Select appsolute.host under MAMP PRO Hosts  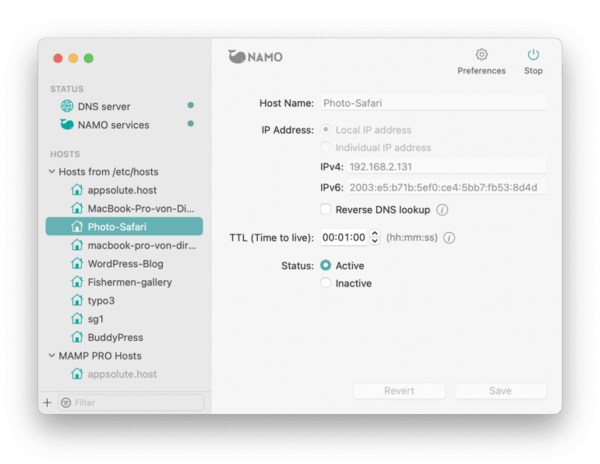[124, 374]
